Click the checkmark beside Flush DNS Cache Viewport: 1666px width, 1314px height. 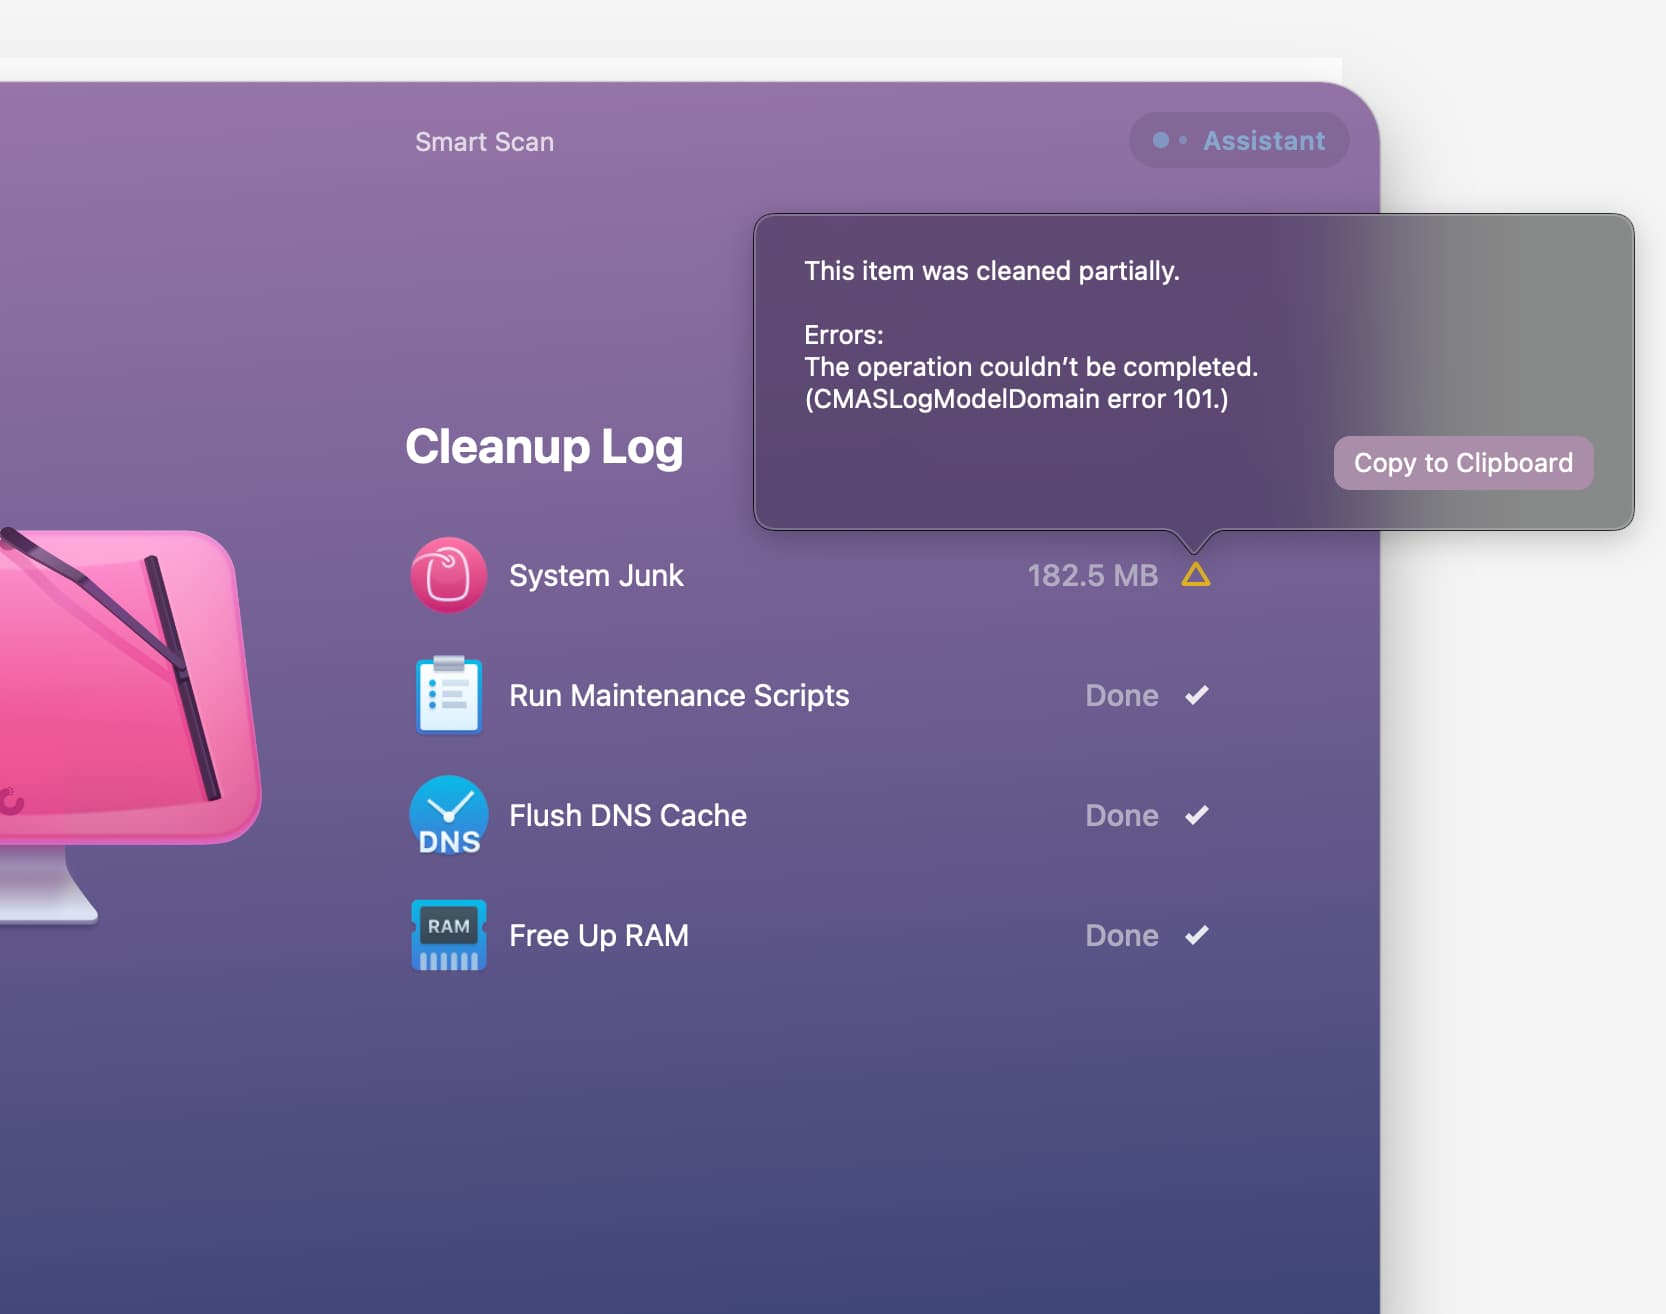pyautogui.click(x=1197, y=815)
